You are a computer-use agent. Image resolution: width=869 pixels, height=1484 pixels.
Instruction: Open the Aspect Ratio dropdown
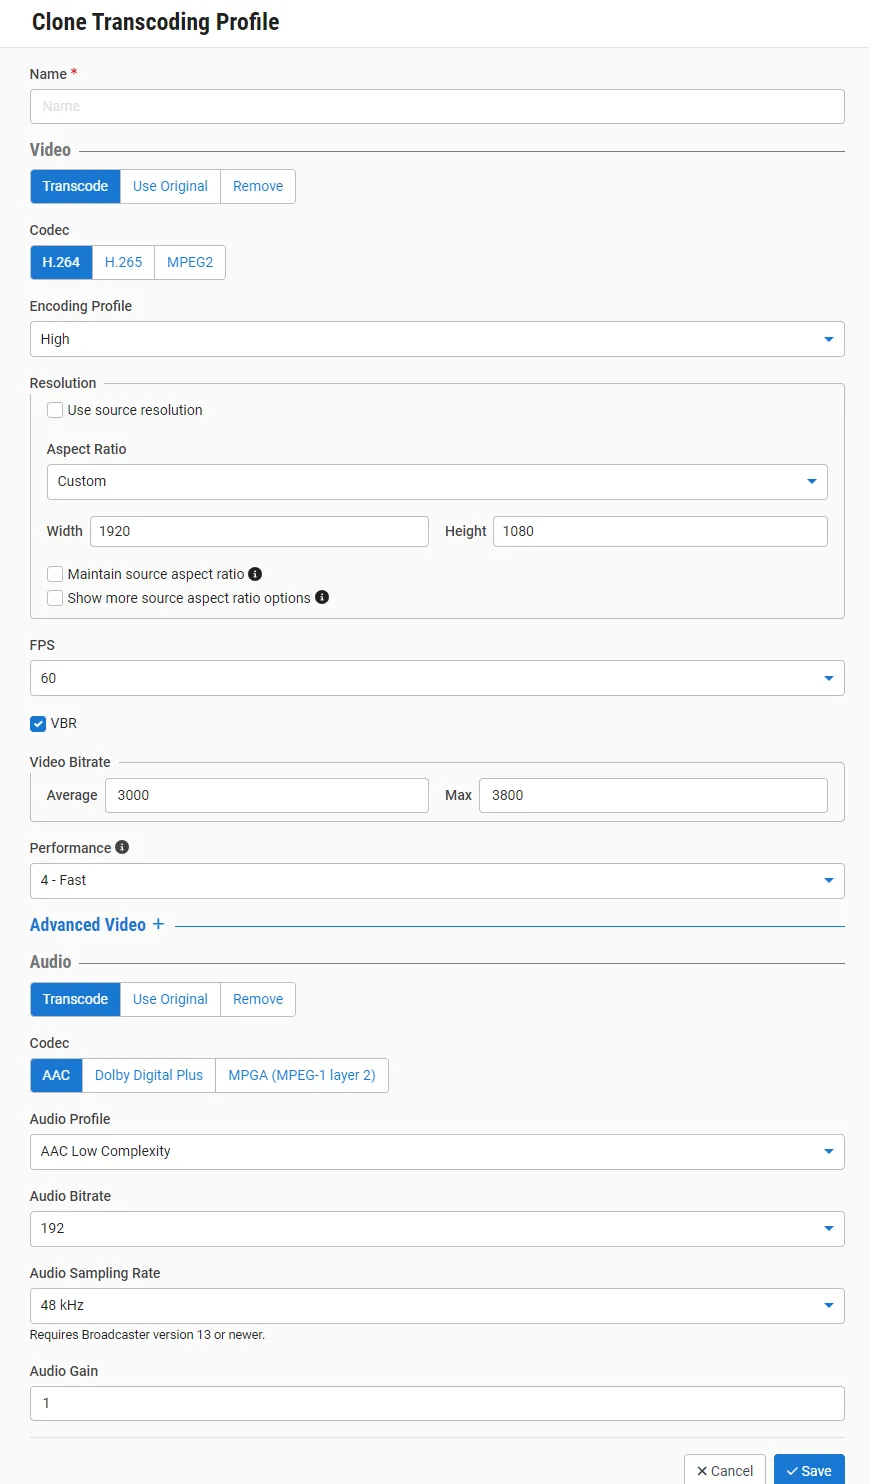437,482
